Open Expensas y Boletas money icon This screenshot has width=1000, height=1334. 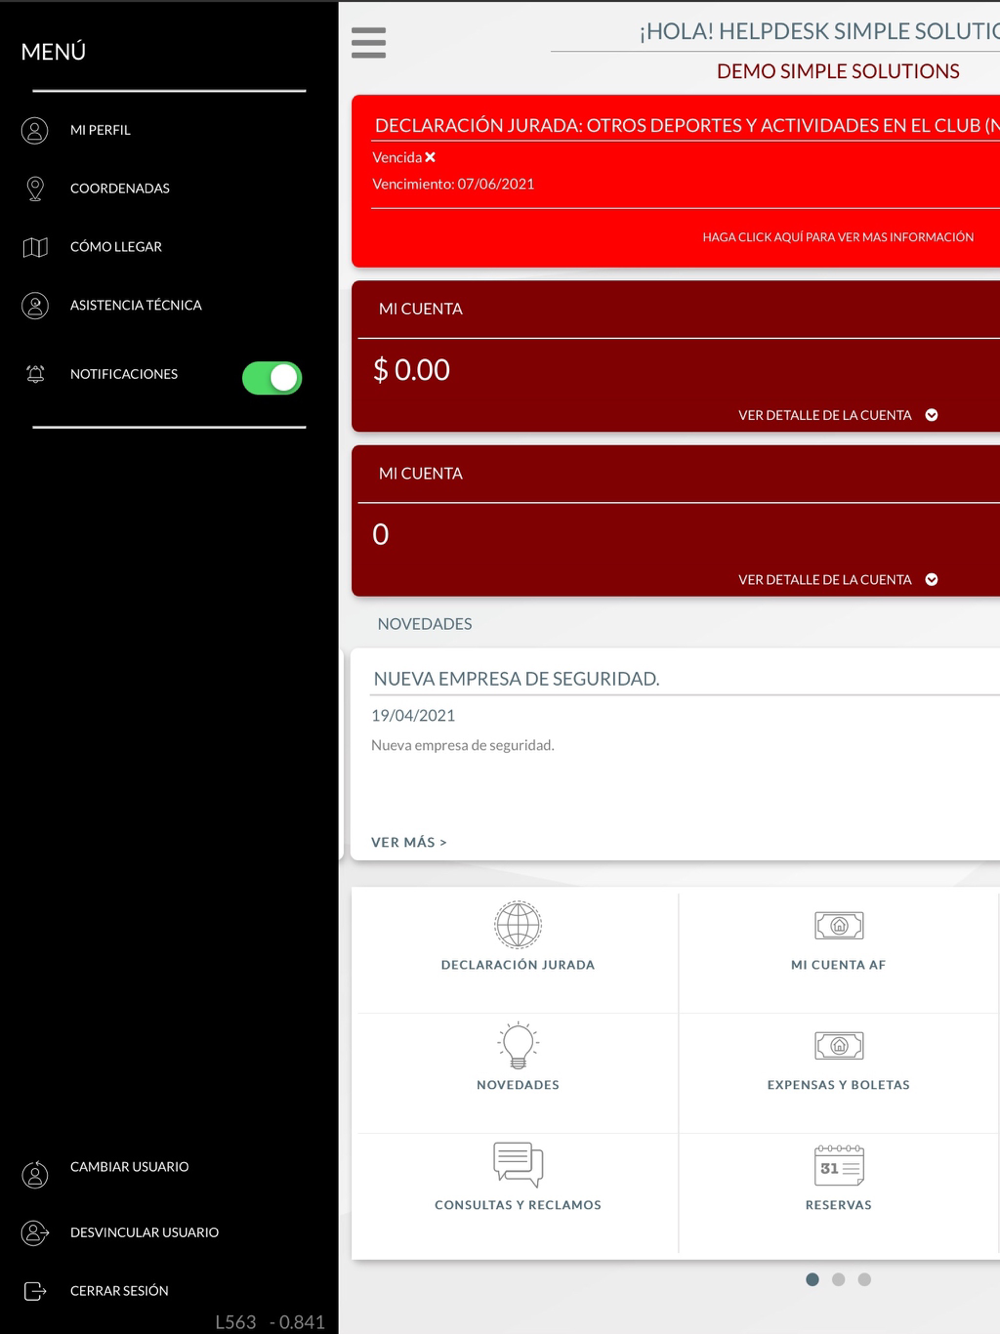coord(839,1045)
